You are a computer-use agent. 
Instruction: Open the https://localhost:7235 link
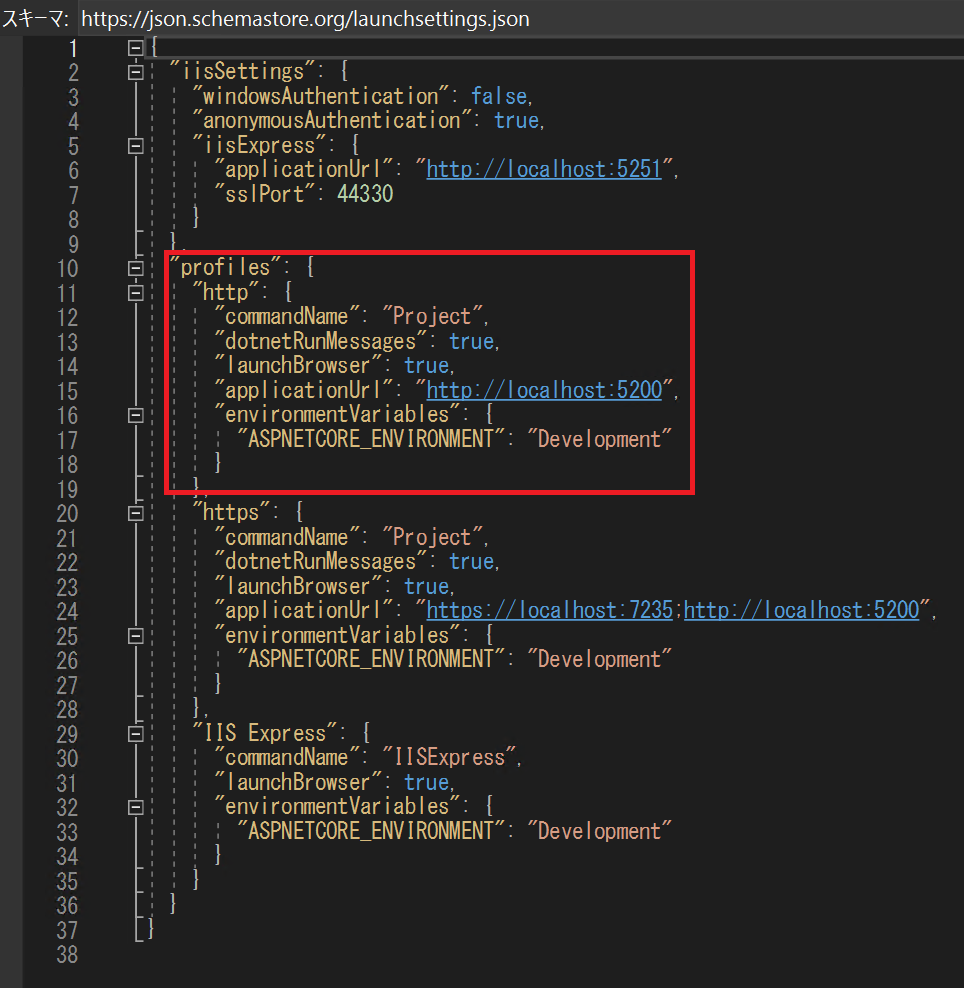[x=549, y=610]
